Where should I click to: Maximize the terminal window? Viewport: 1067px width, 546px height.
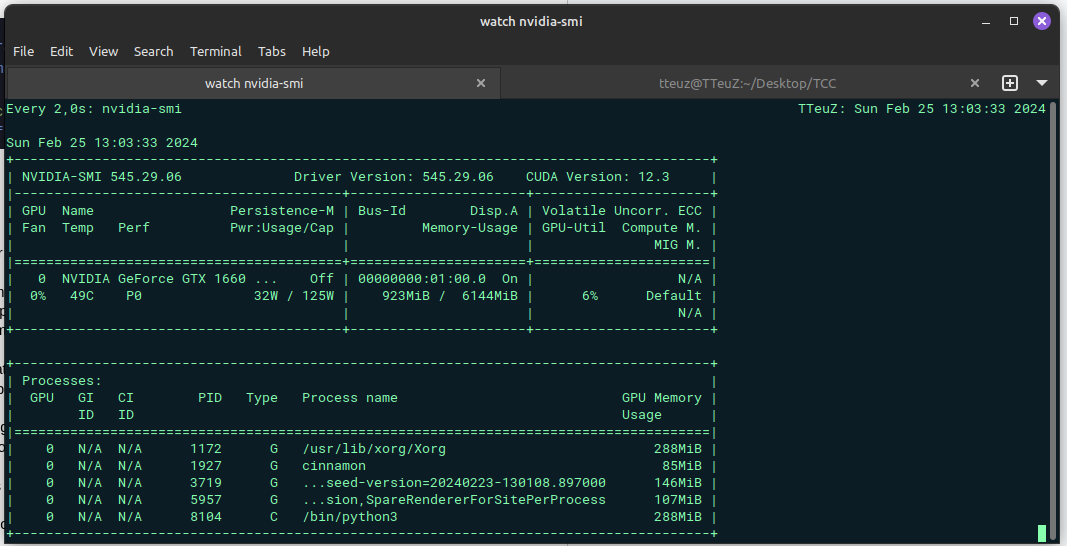click(x=1014, y=22)
